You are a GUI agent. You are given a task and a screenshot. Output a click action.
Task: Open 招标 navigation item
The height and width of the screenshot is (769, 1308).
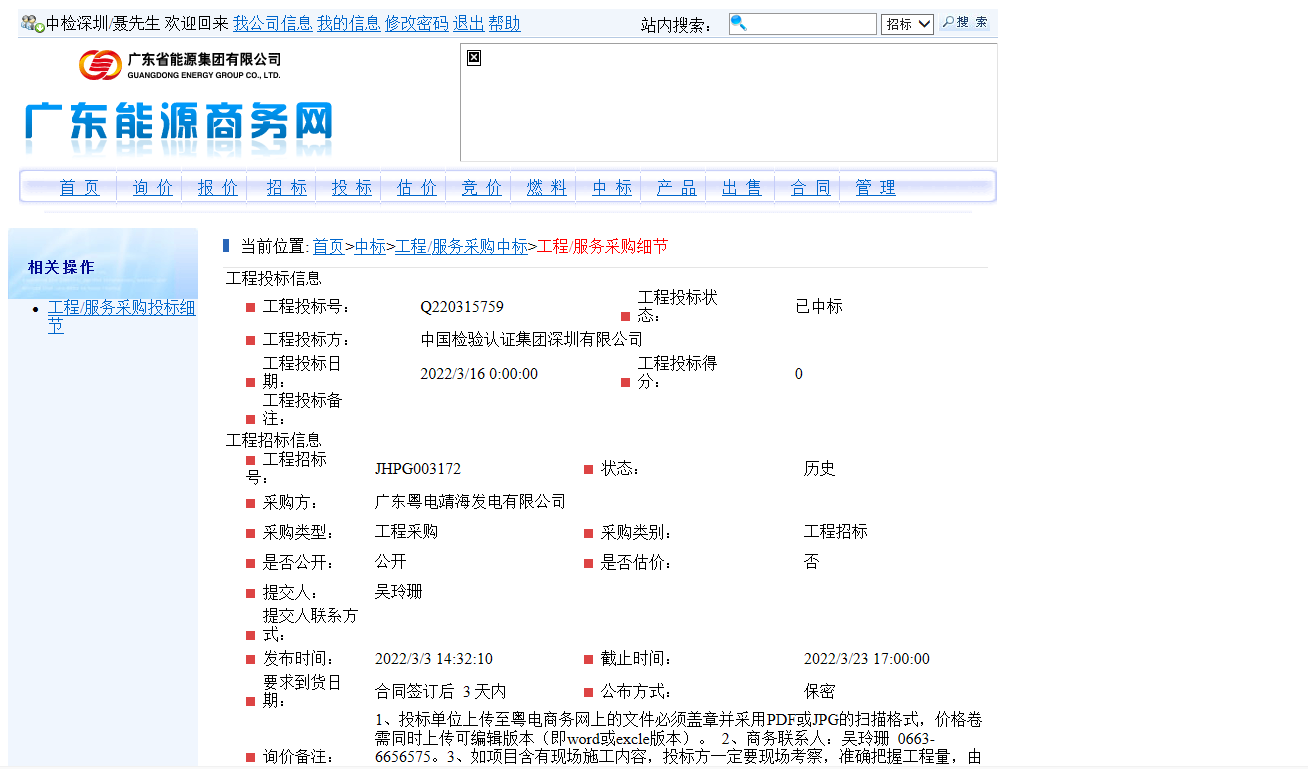pyautogui.click(x=287, y=188)
